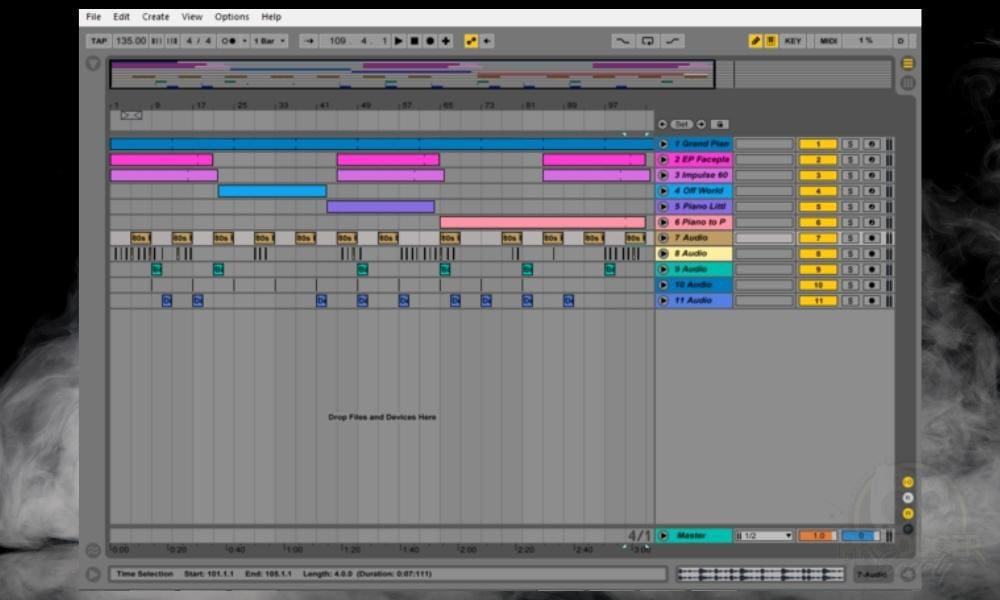
Task: Click the arrangement position field 109.4.1
Action: click(355, 41)
